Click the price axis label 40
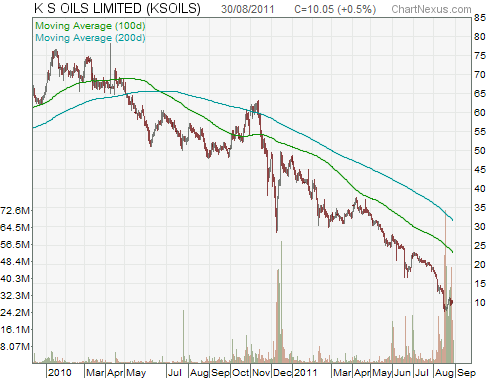The height and width of the screenshot is (378, 498). (x=480, y=189)
